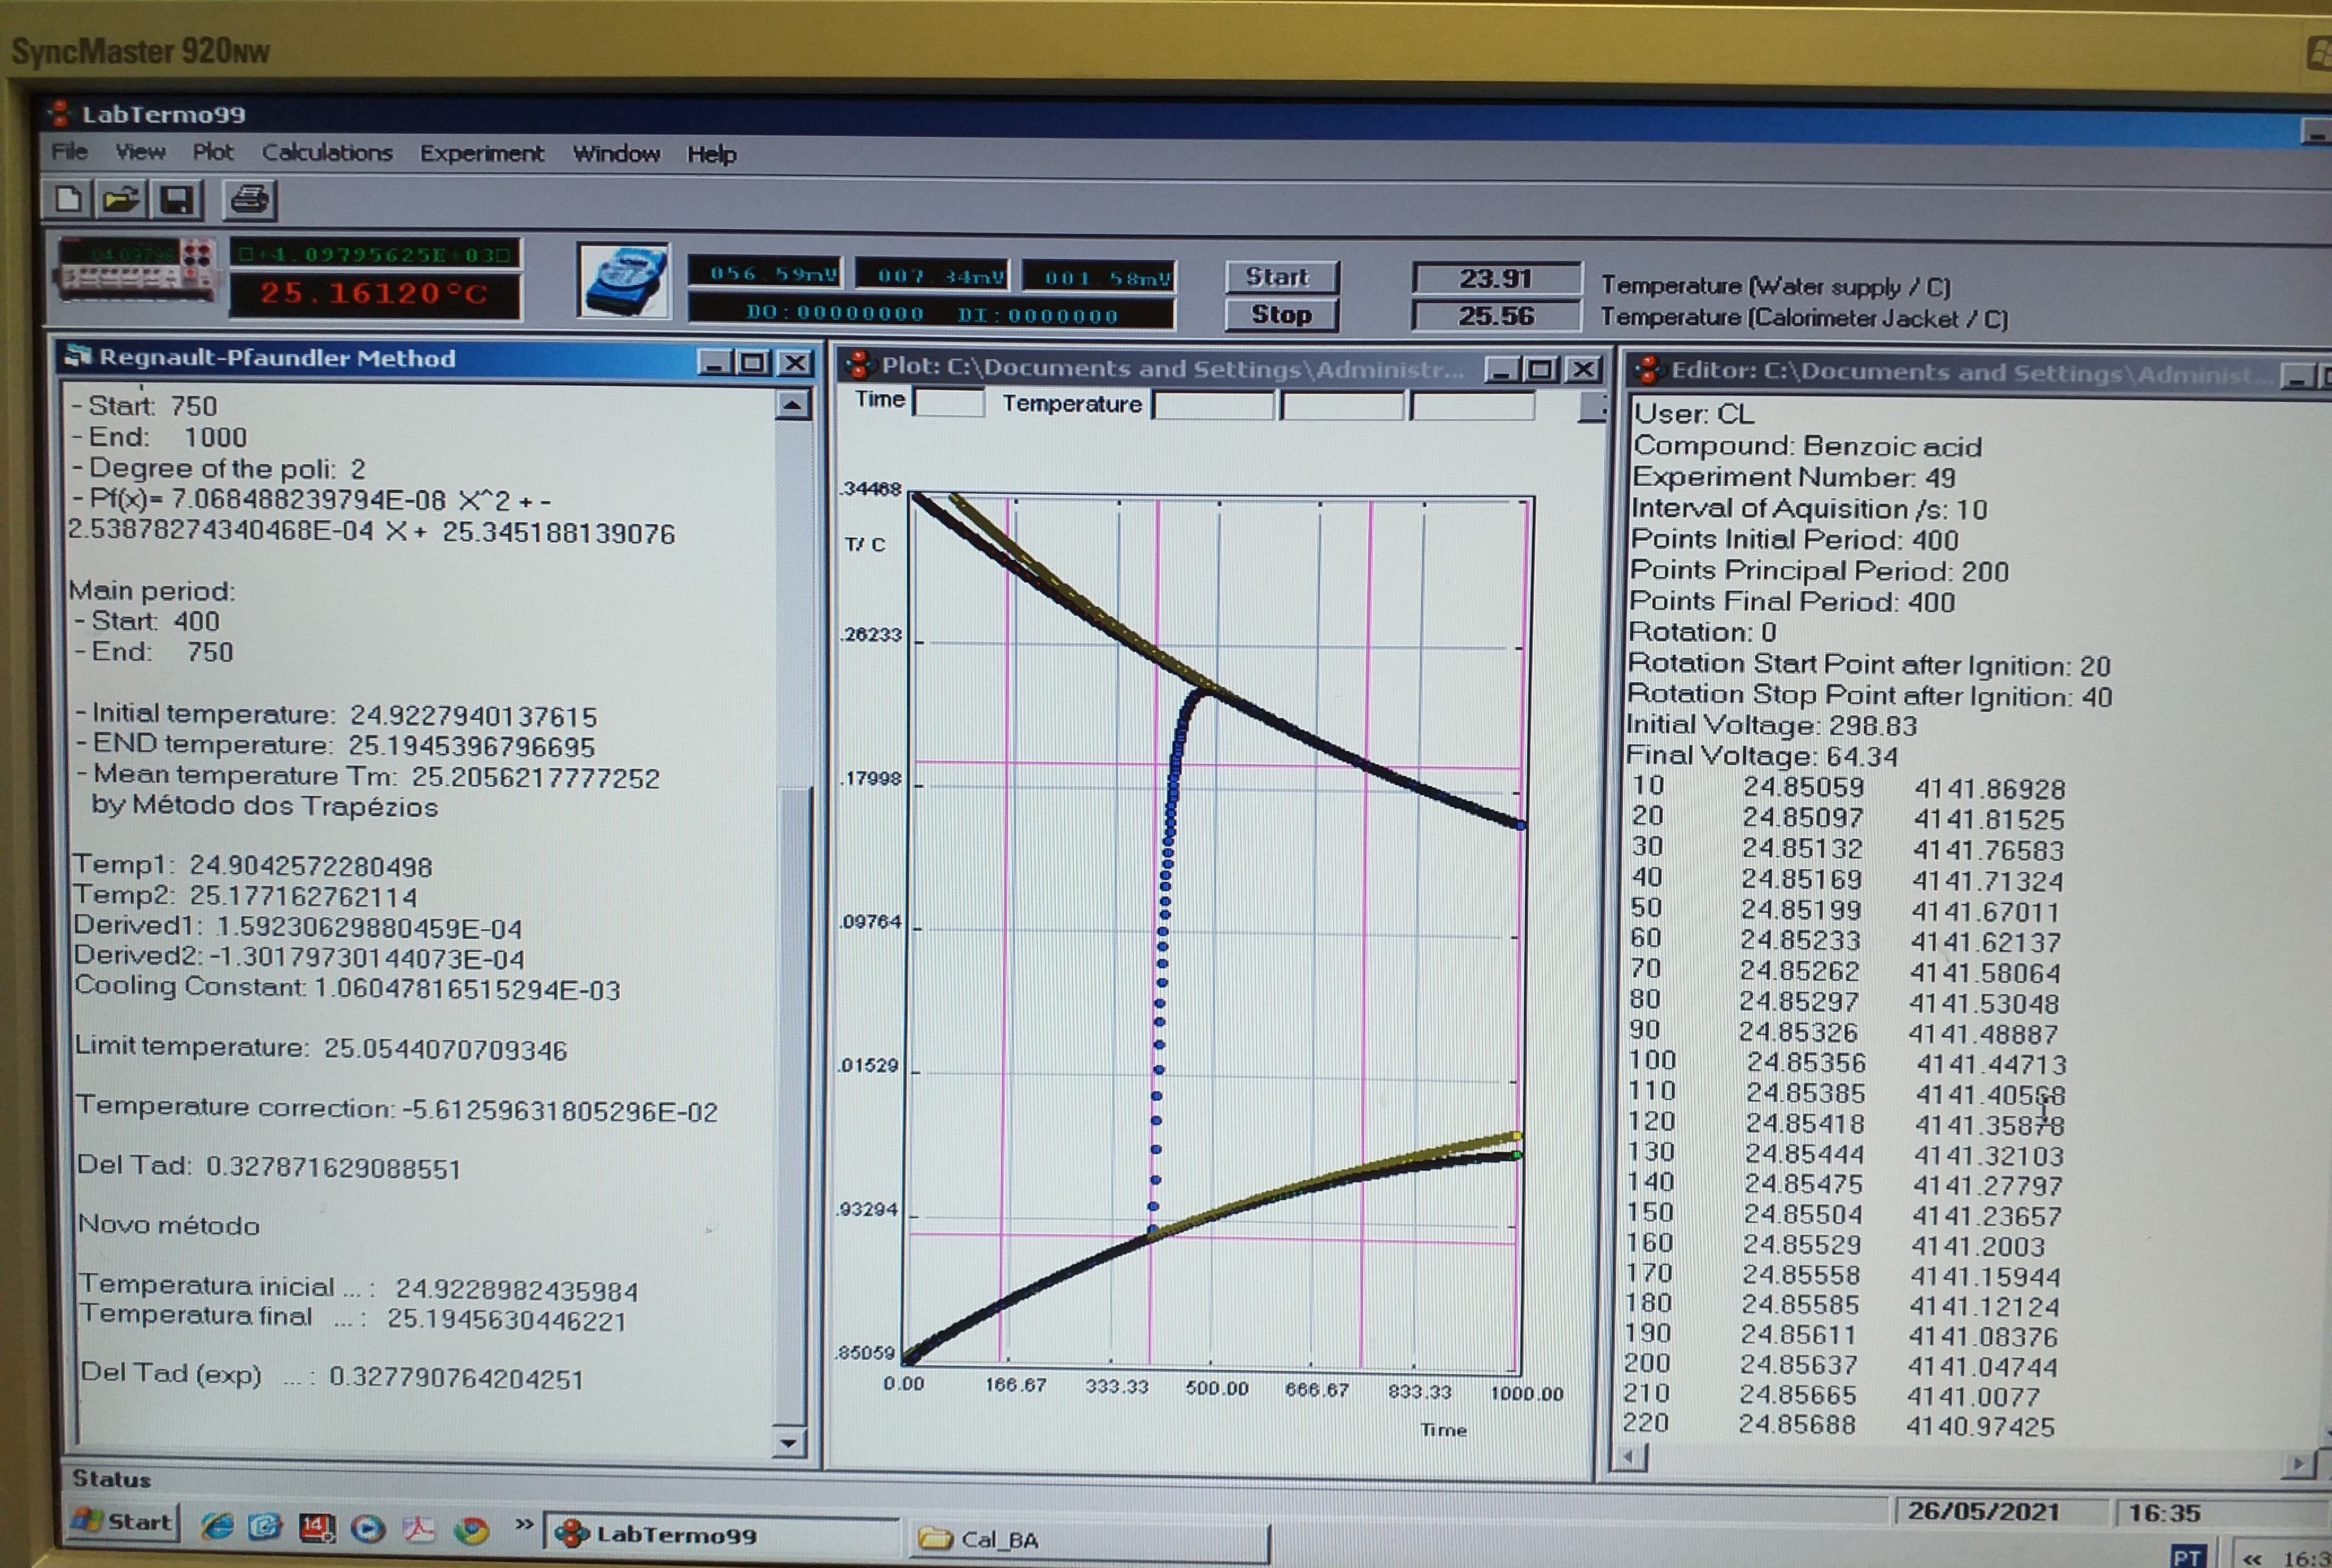Click the scroll down arrow in Regnault-Pfaundler window
The image size is (2332, 1568).
point(789,1442)
